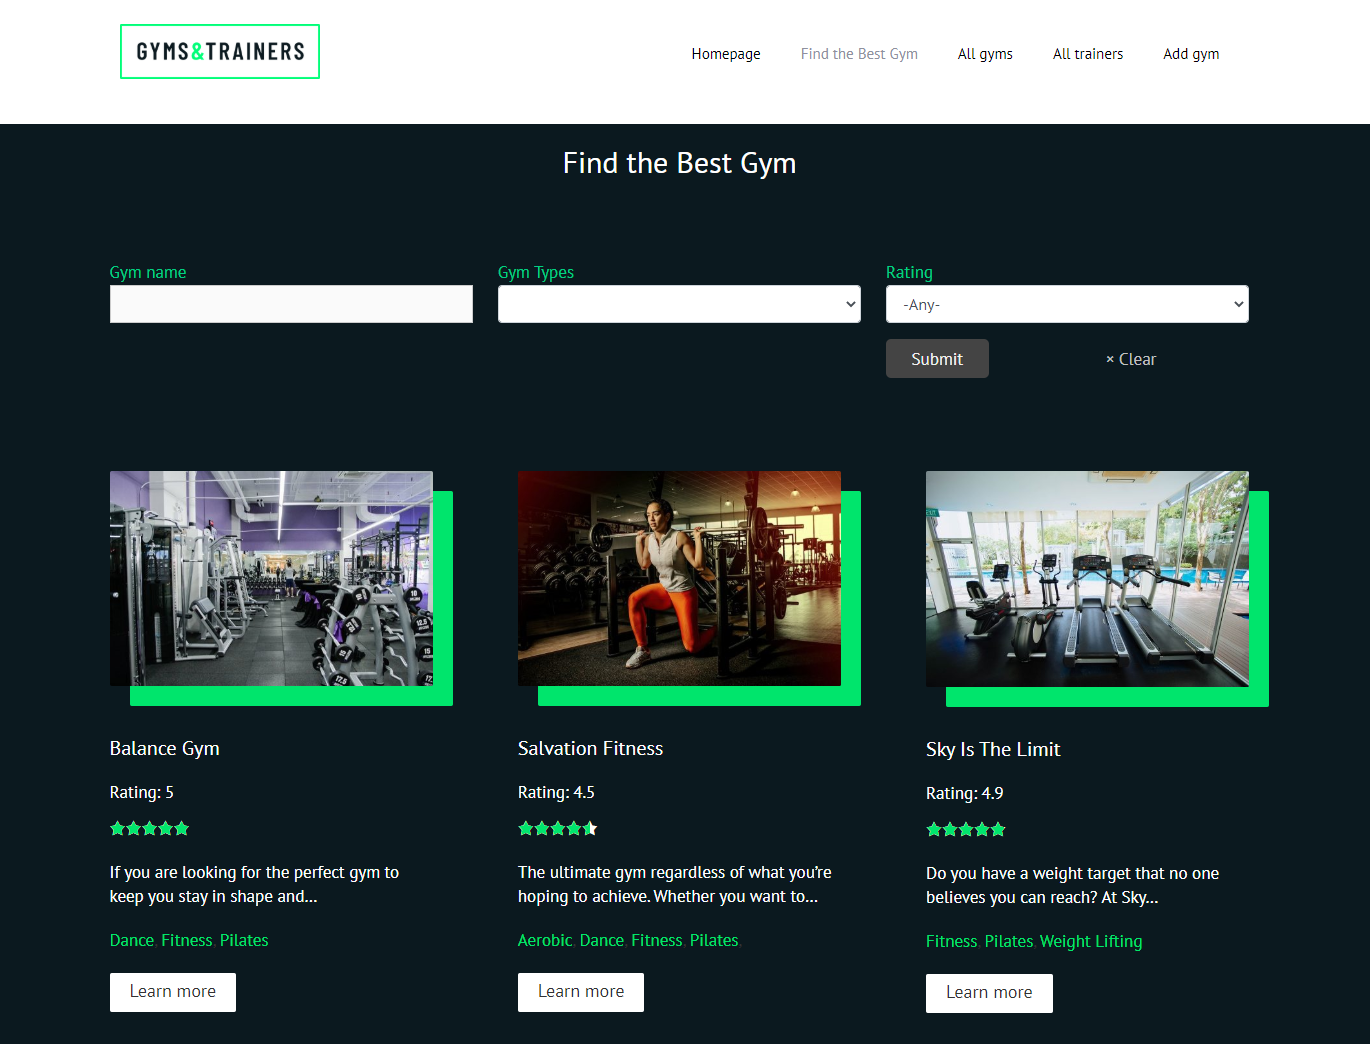Click Fitness tag under Sky Is The Limit

point(952,941)
